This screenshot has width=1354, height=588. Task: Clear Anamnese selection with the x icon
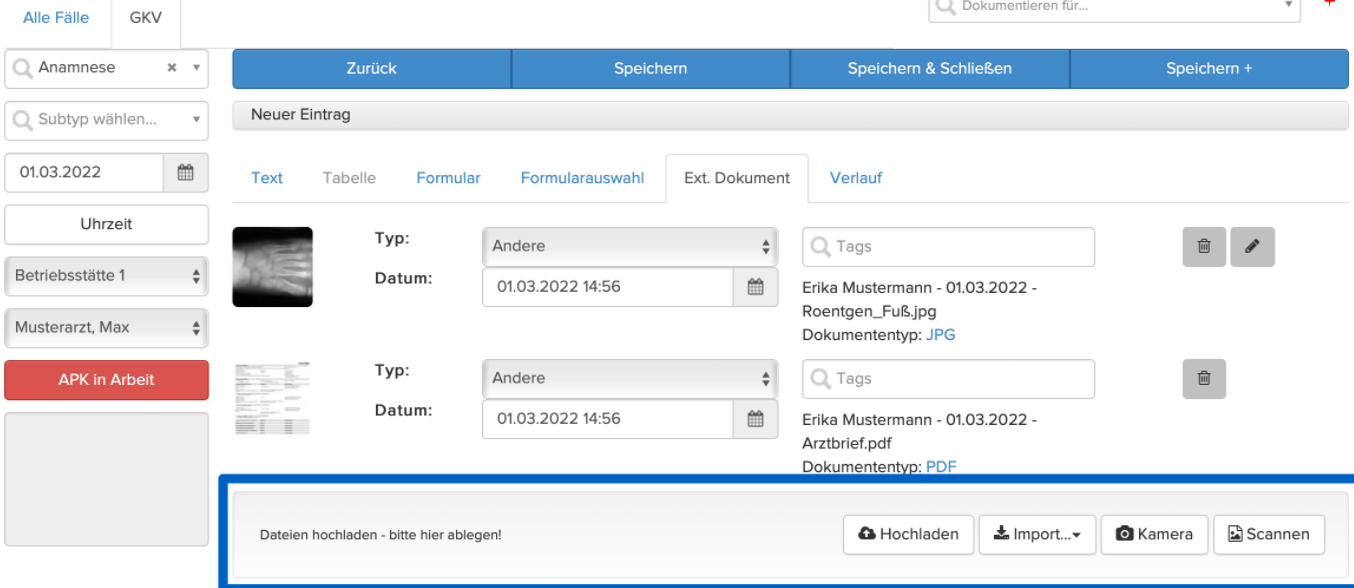[172, 68]
